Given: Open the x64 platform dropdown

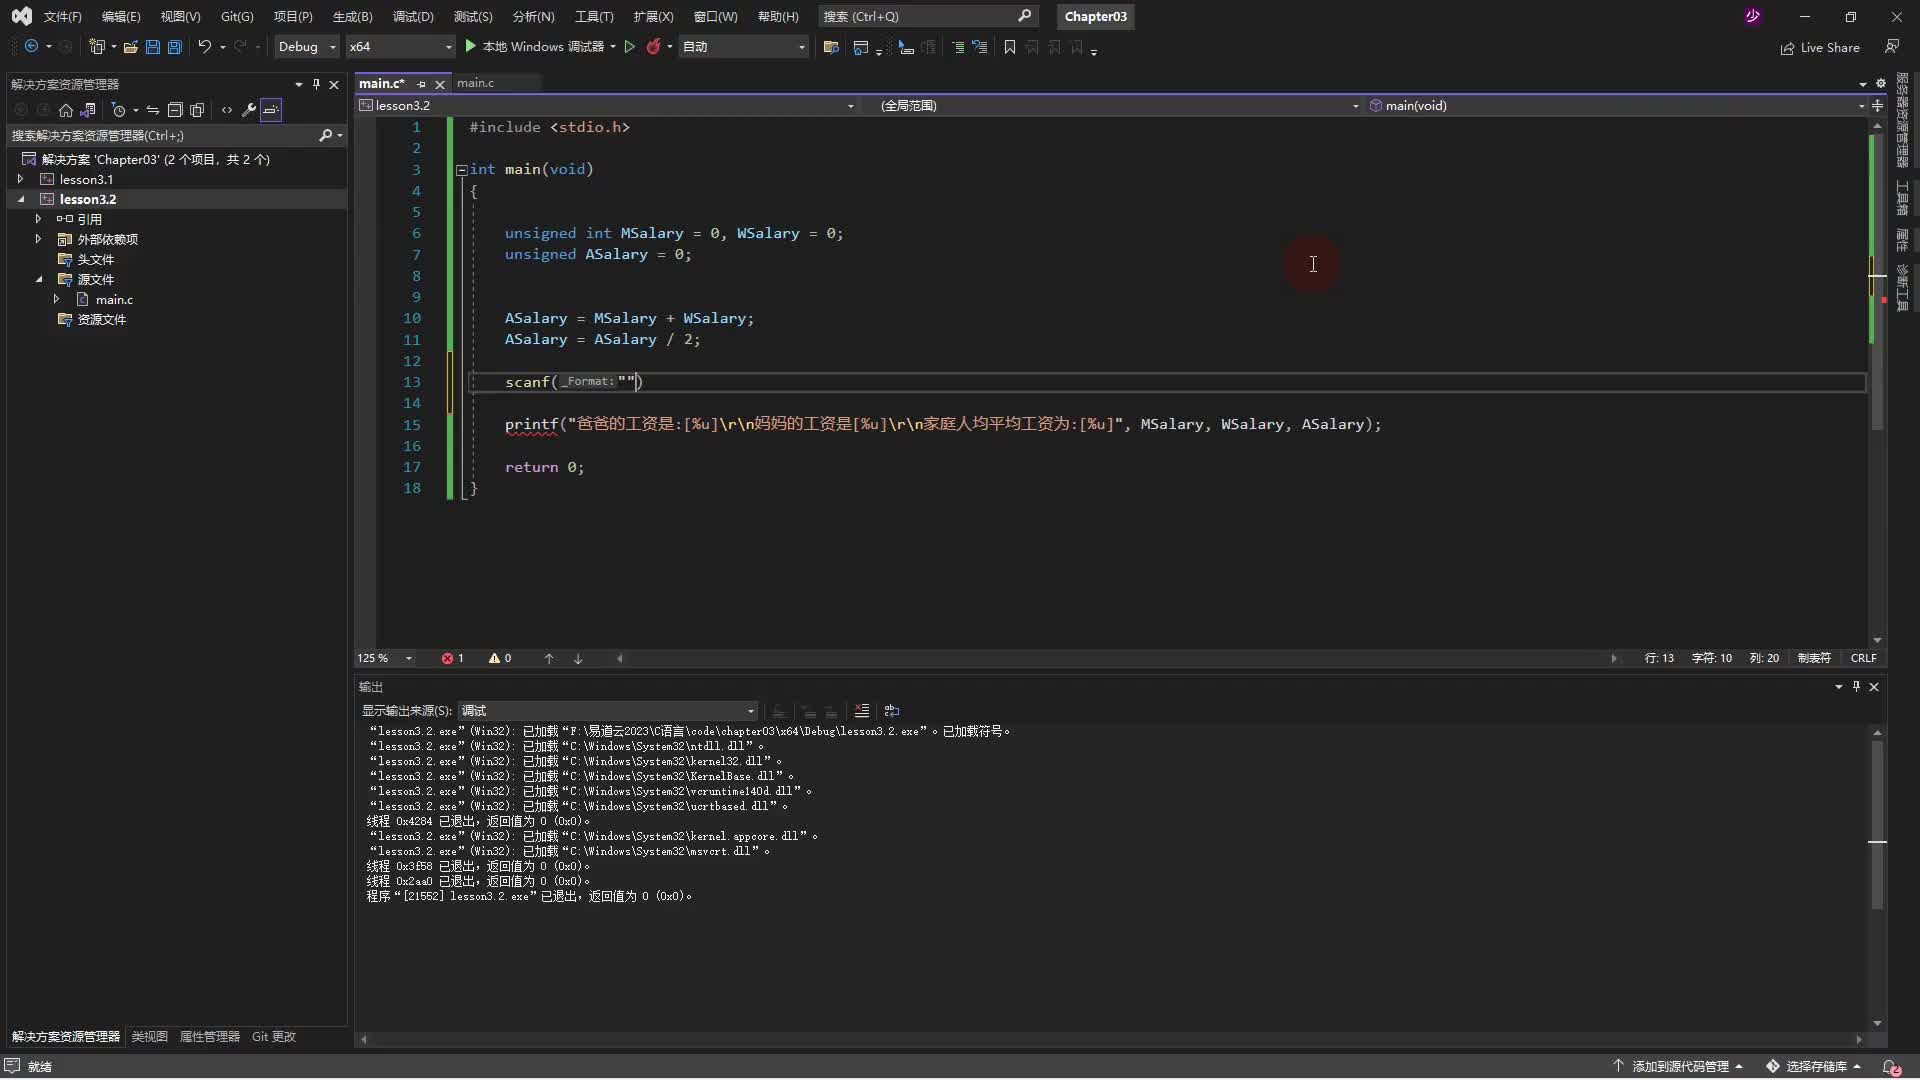Looking at the screenshot, I should pos(400,47).
